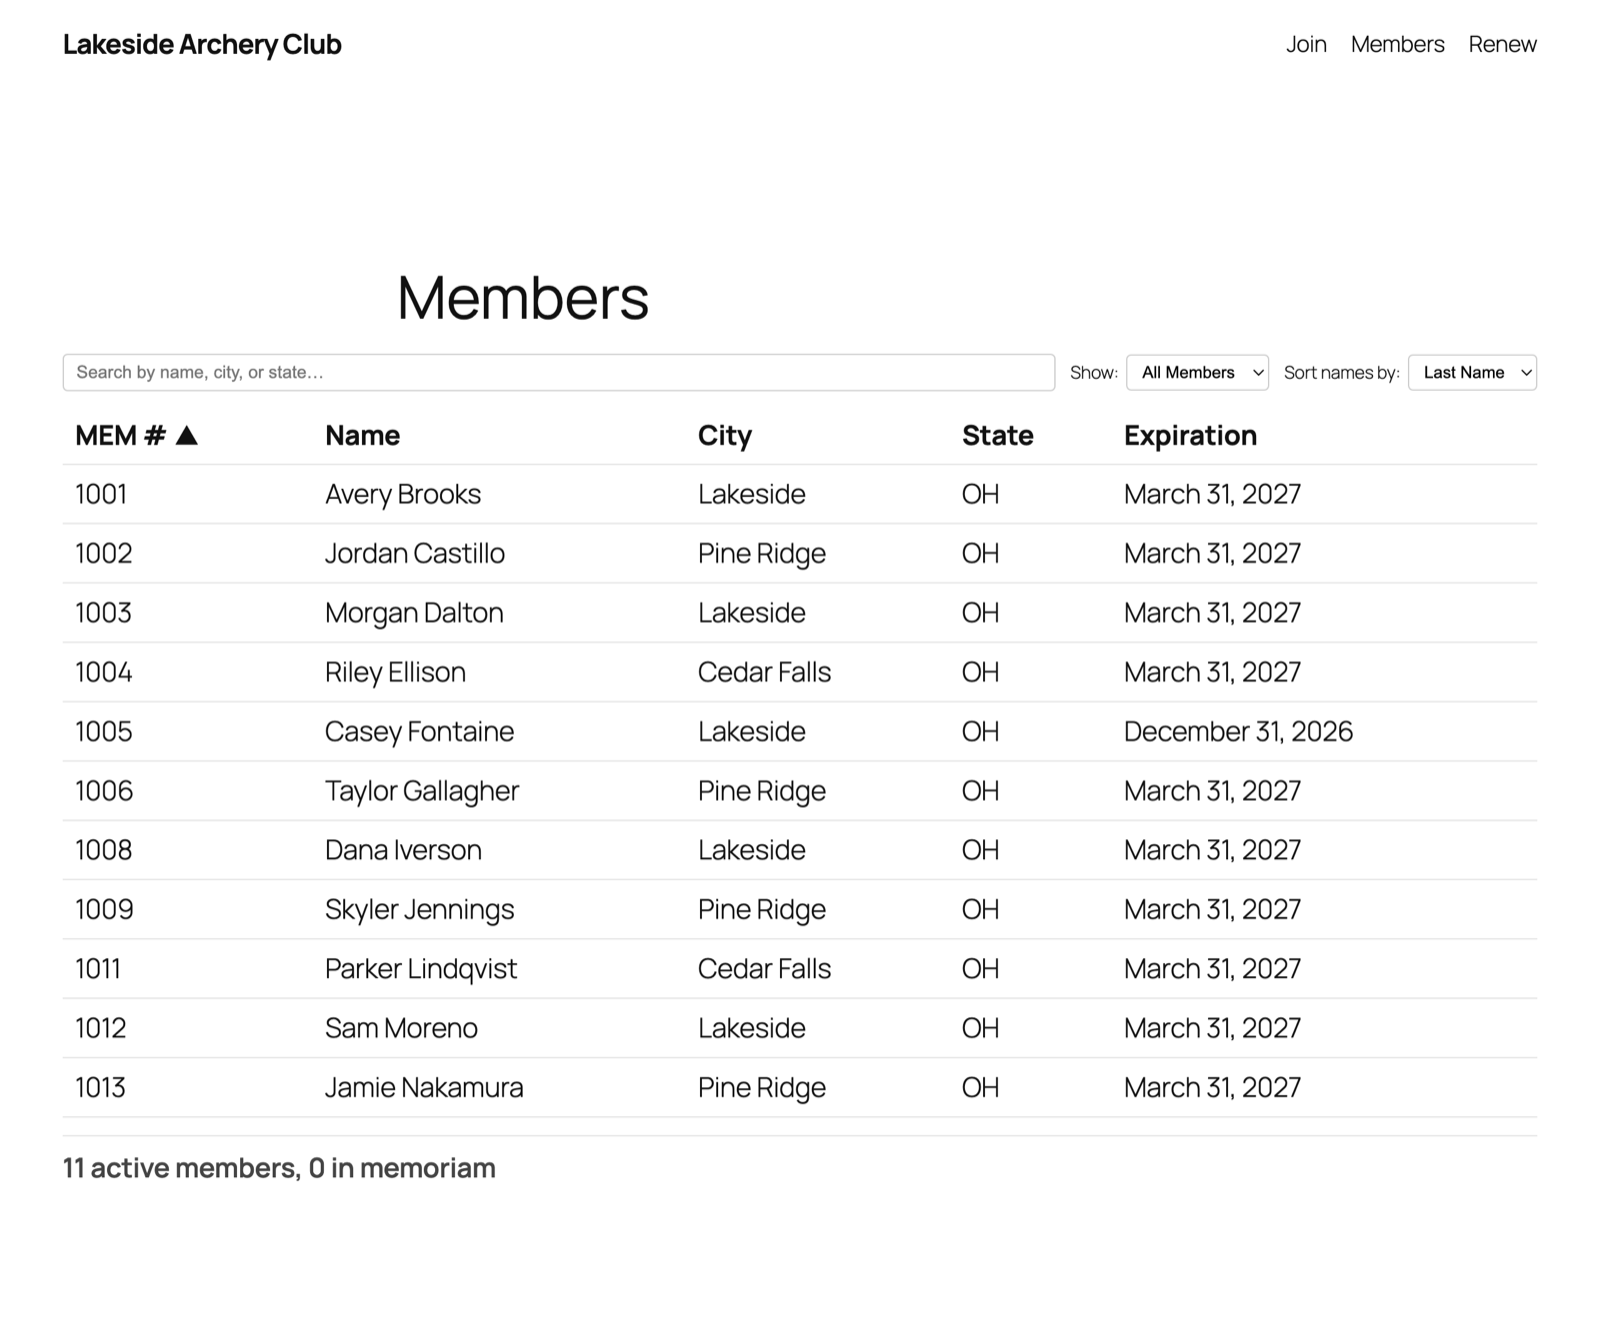
Task: Click Cedar Falls in Riley Ellison's row
Action: 764,672
